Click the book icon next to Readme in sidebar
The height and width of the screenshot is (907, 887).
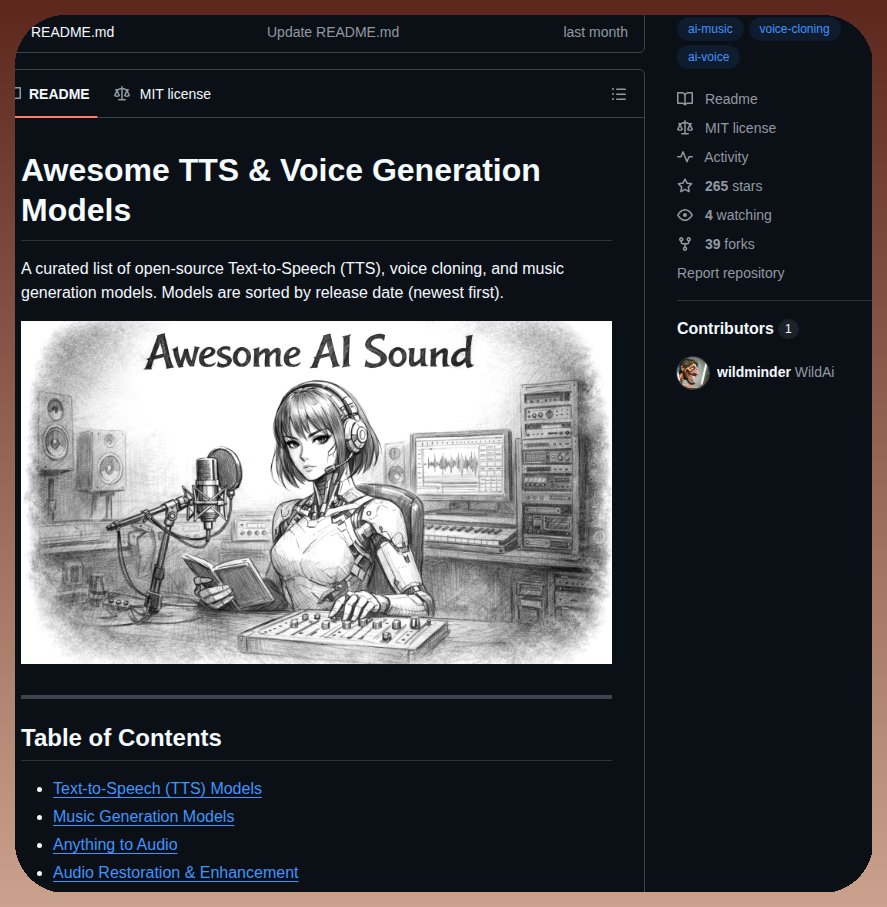[x=684, y=99]
